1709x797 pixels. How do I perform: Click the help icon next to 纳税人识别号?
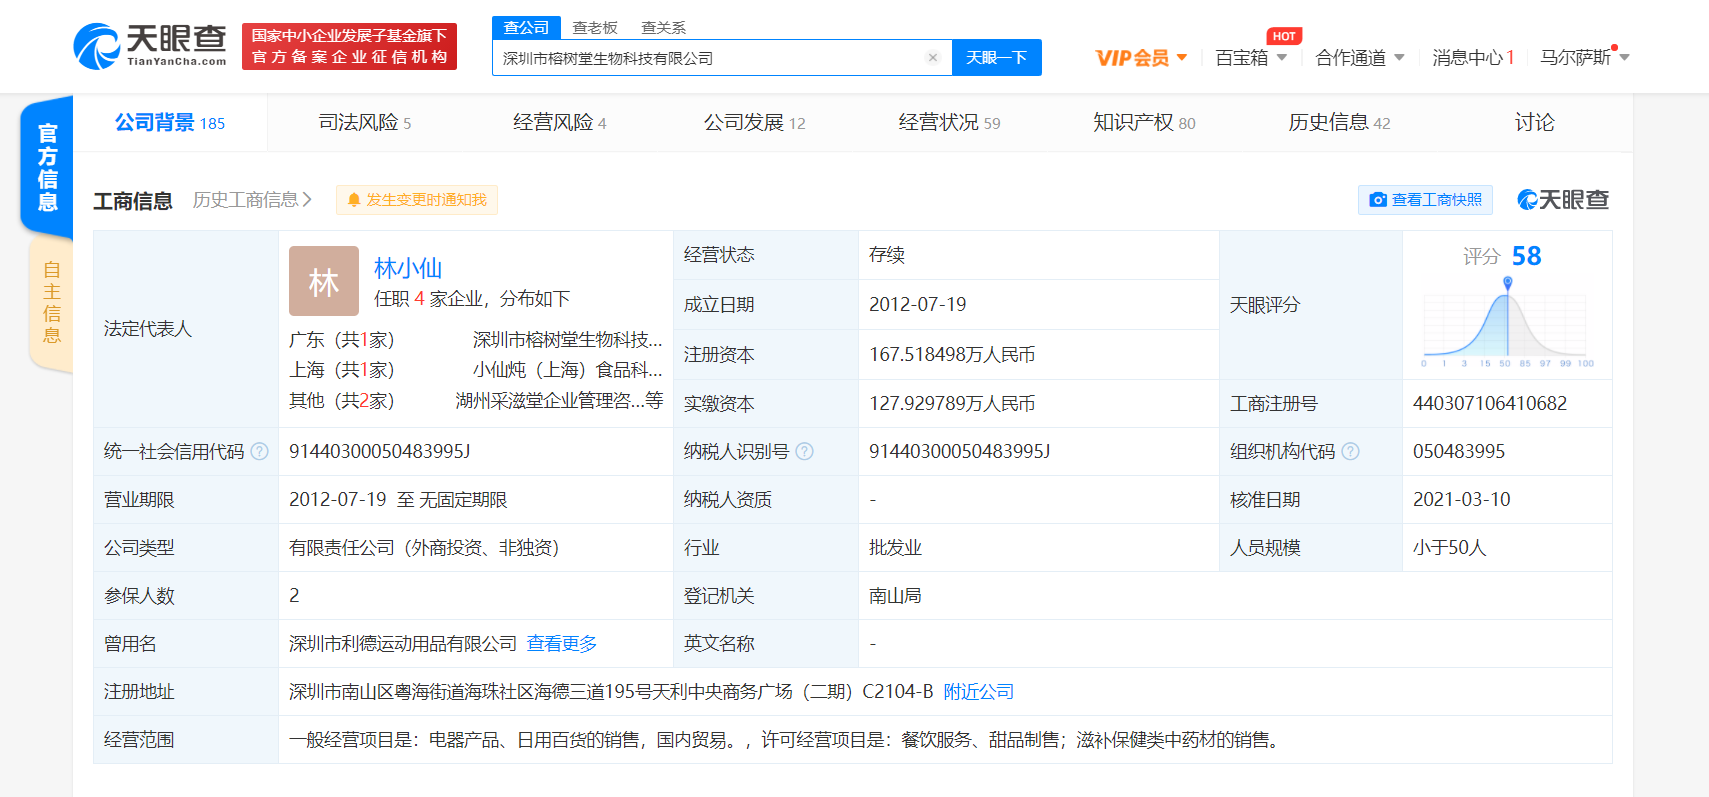pyautogui.click(x=804, y=451)
